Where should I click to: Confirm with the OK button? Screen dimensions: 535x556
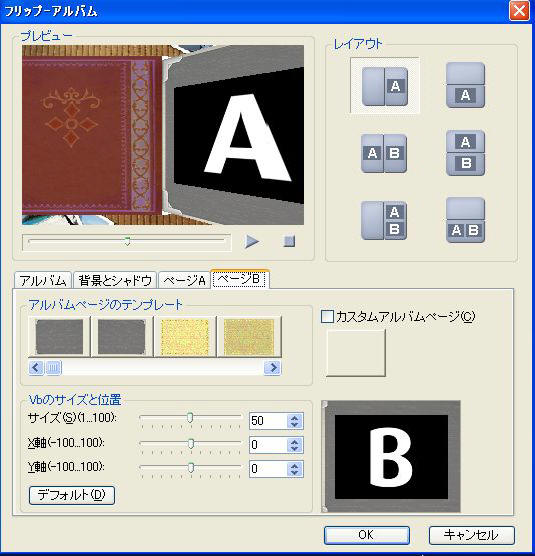[x=367, y=535]
